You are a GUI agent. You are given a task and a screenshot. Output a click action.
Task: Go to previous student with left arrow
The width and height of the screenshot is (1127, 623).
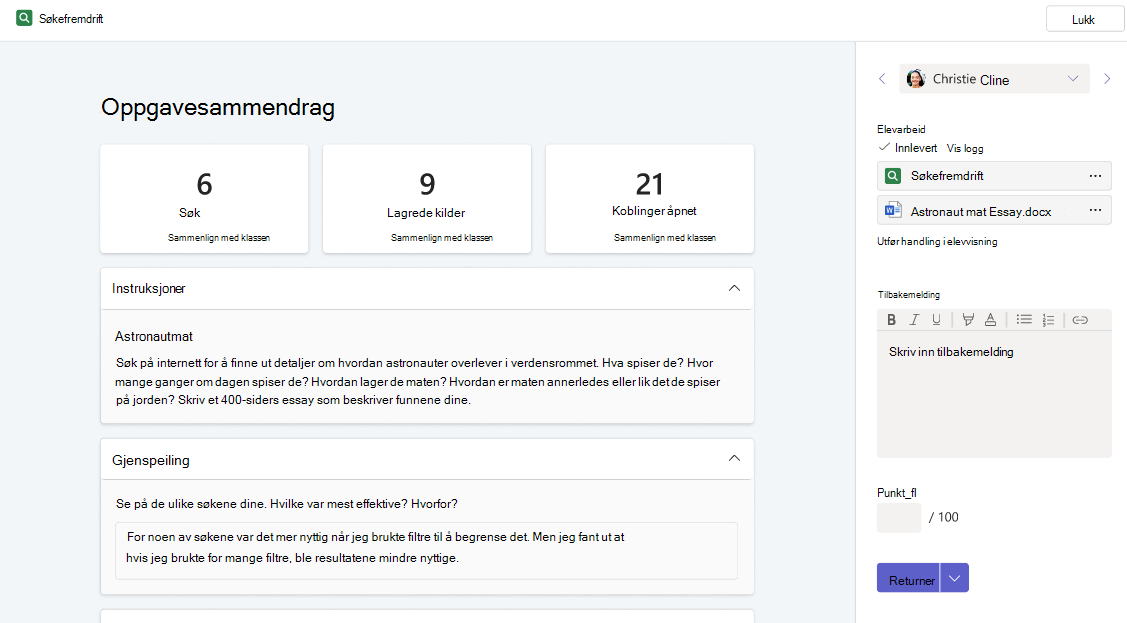click(x=882, y=79)
